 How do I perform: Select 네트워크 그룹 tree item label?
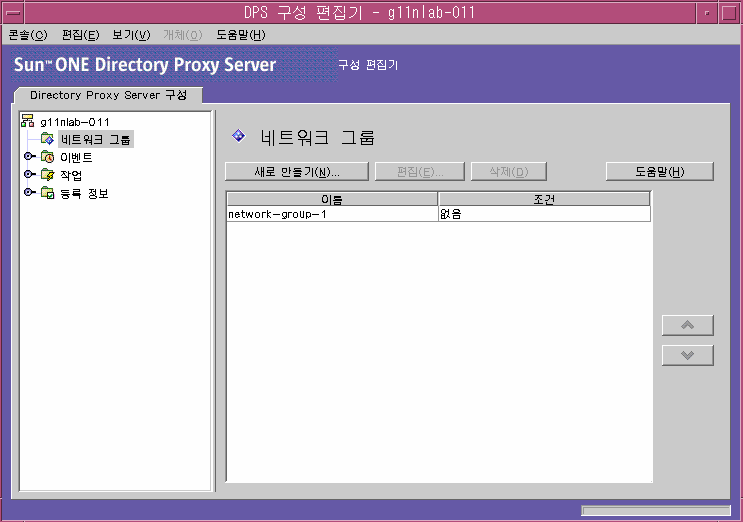coord(96,139)
